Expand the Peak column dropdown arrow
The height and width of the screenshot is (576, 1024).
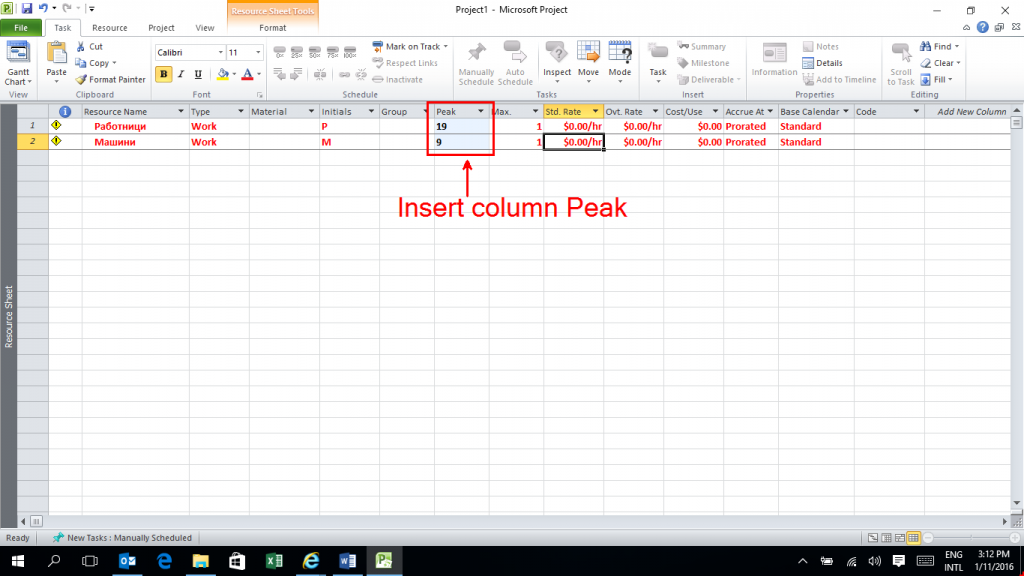[481, 112]
